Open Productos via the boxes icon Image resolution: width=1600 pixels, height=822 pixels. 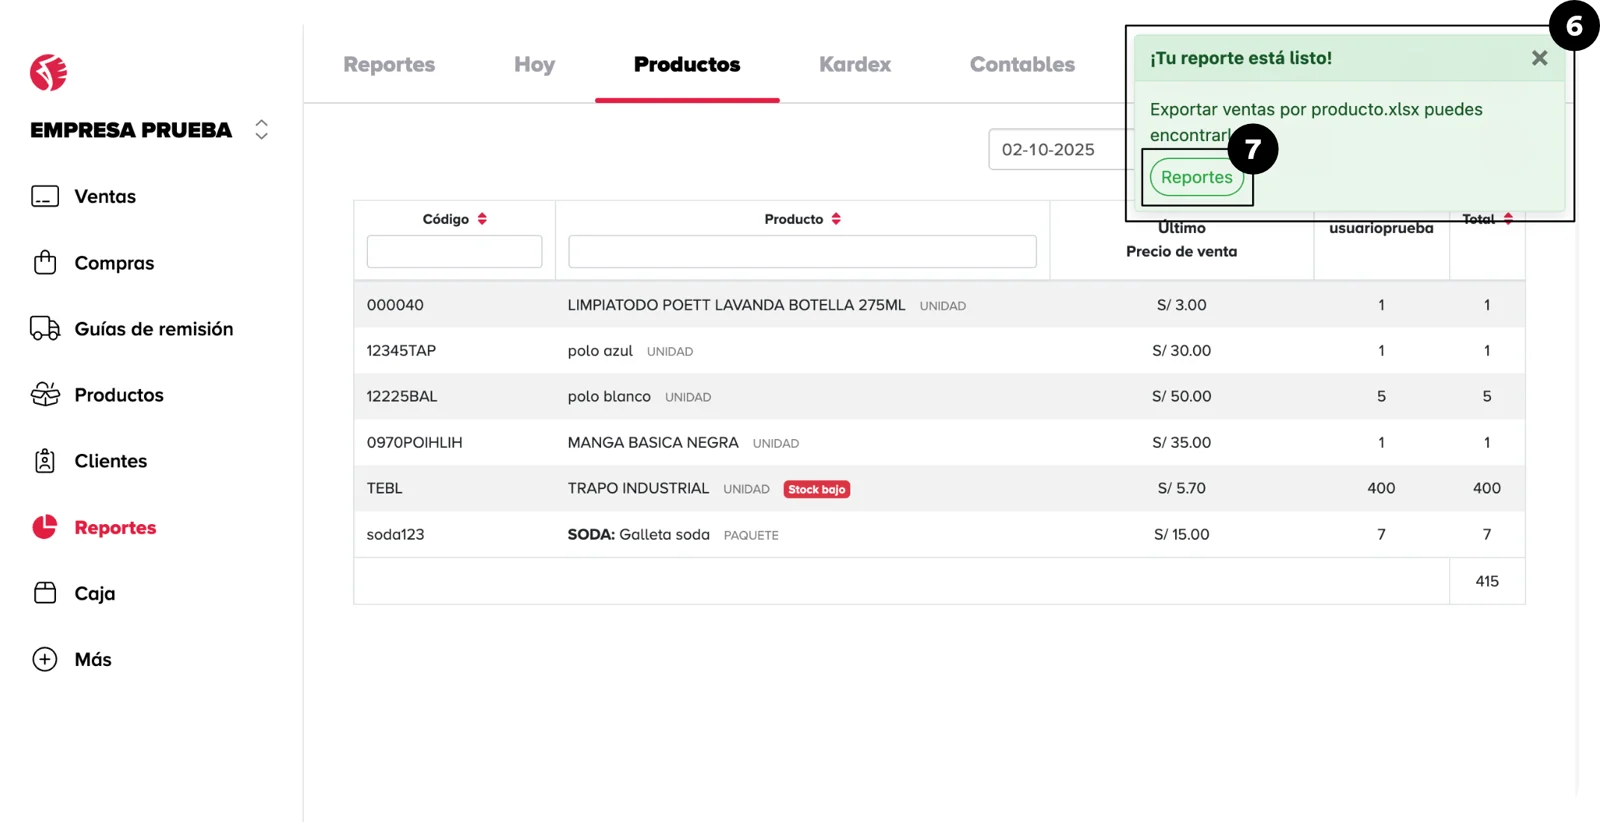[x=45, y=395]
